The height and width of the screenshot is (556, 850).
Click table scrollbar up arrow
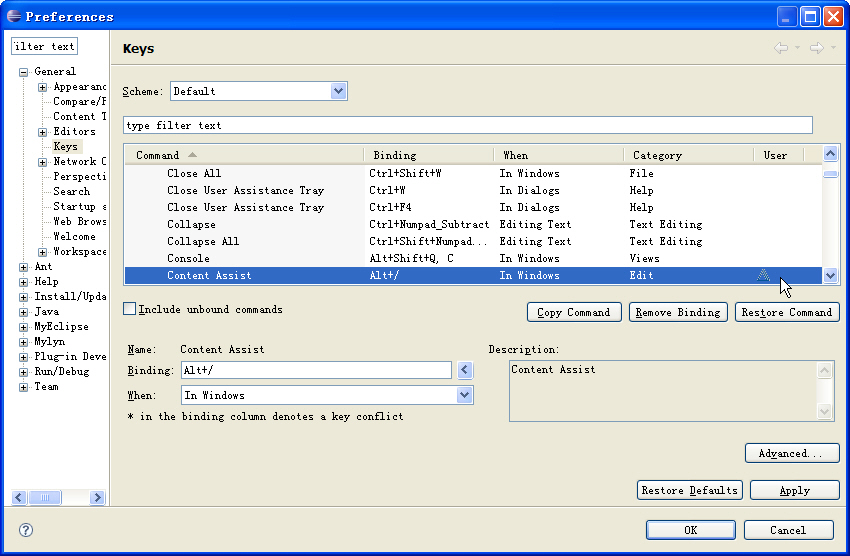(830, 153)
